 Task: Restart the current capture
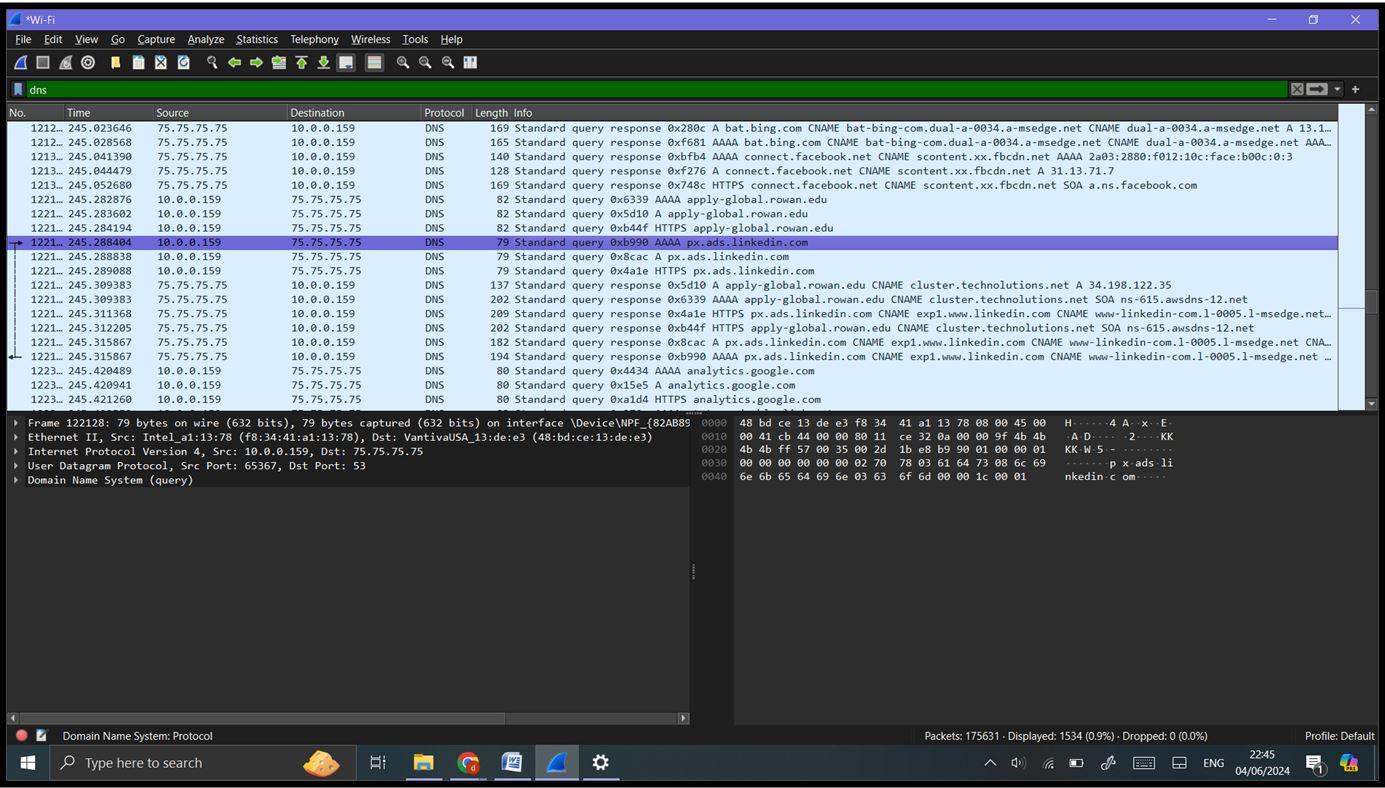coord(64,62)
